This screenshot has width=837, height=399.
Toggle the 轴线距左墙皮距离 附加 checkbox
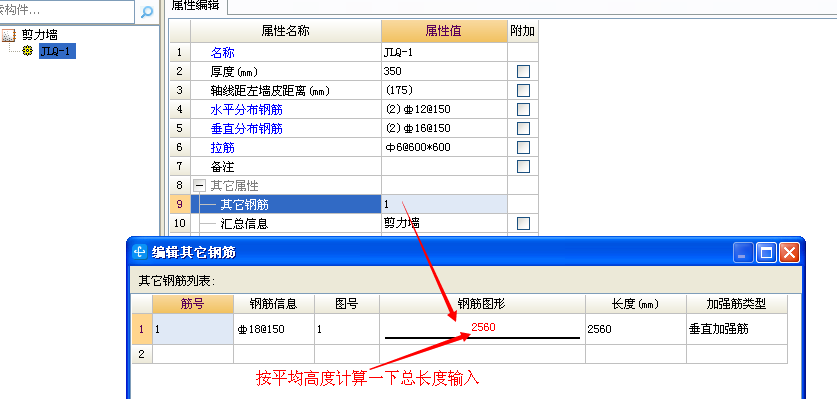[x=523, y=90]
